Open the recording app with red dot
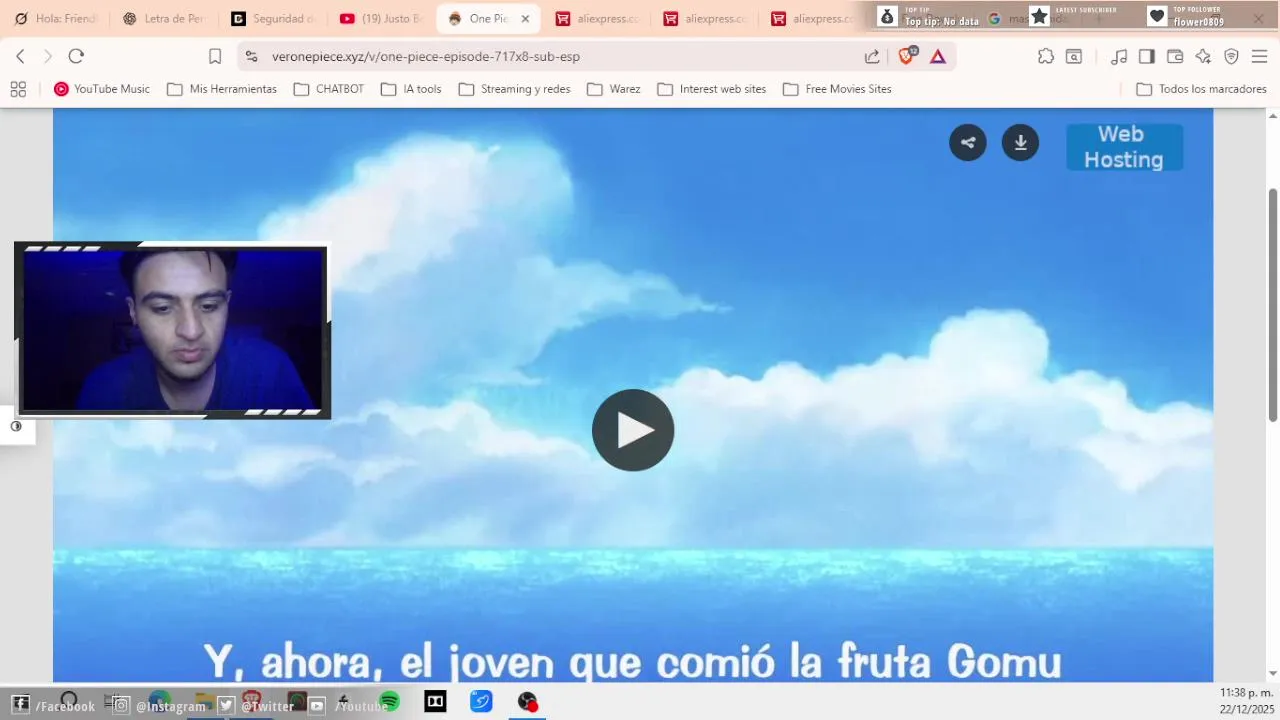1280x720 pixels. coord(528,702)
